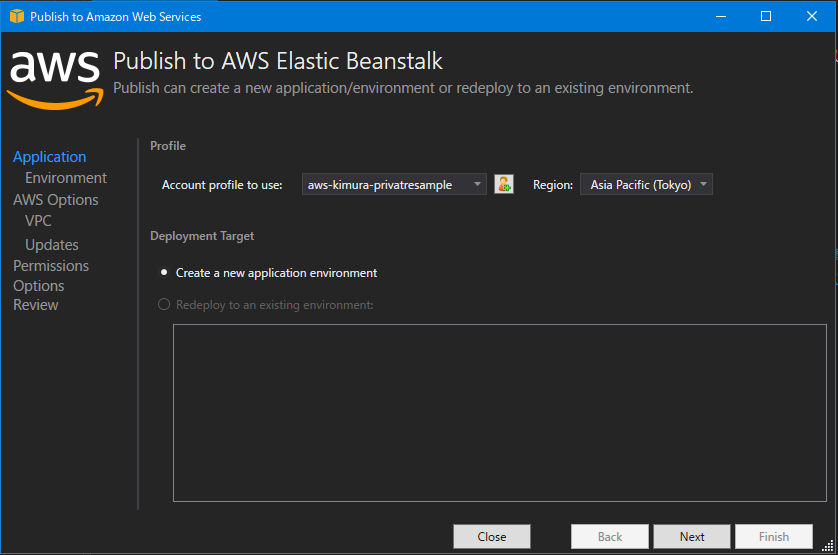Image resolution: width=838 pixels, height=555 pixels.
Task: Open the Account profile to use dropdown
Action: click(394, 184)
